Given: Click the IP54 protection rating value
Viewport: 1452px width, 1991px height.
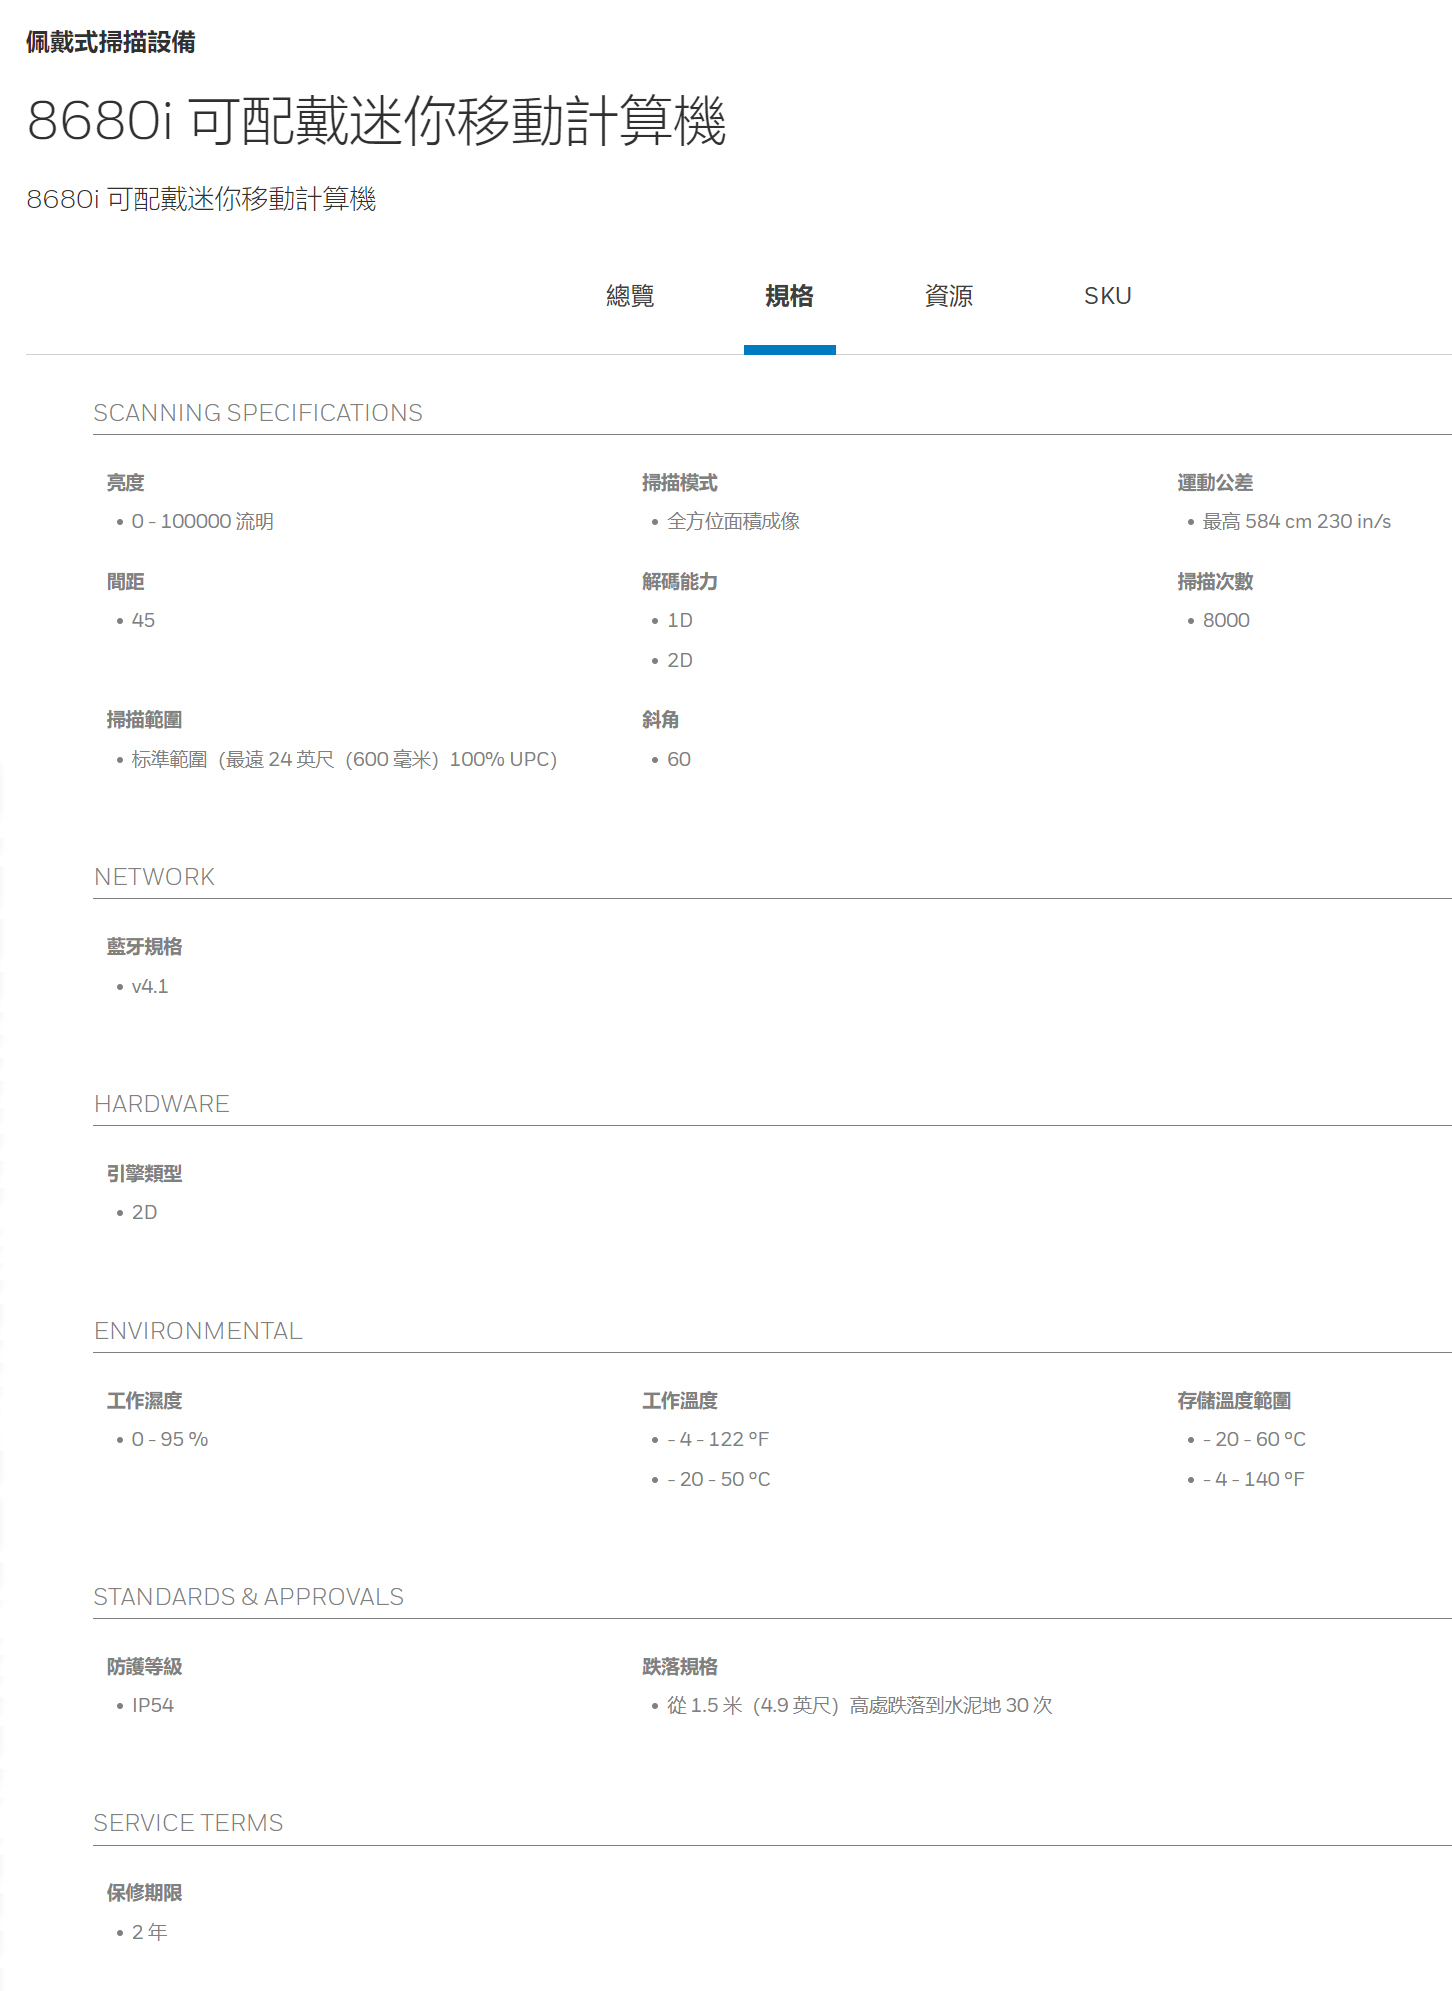Looking at the screenshot, I should pyautogui.click(x=153, y=1706).
